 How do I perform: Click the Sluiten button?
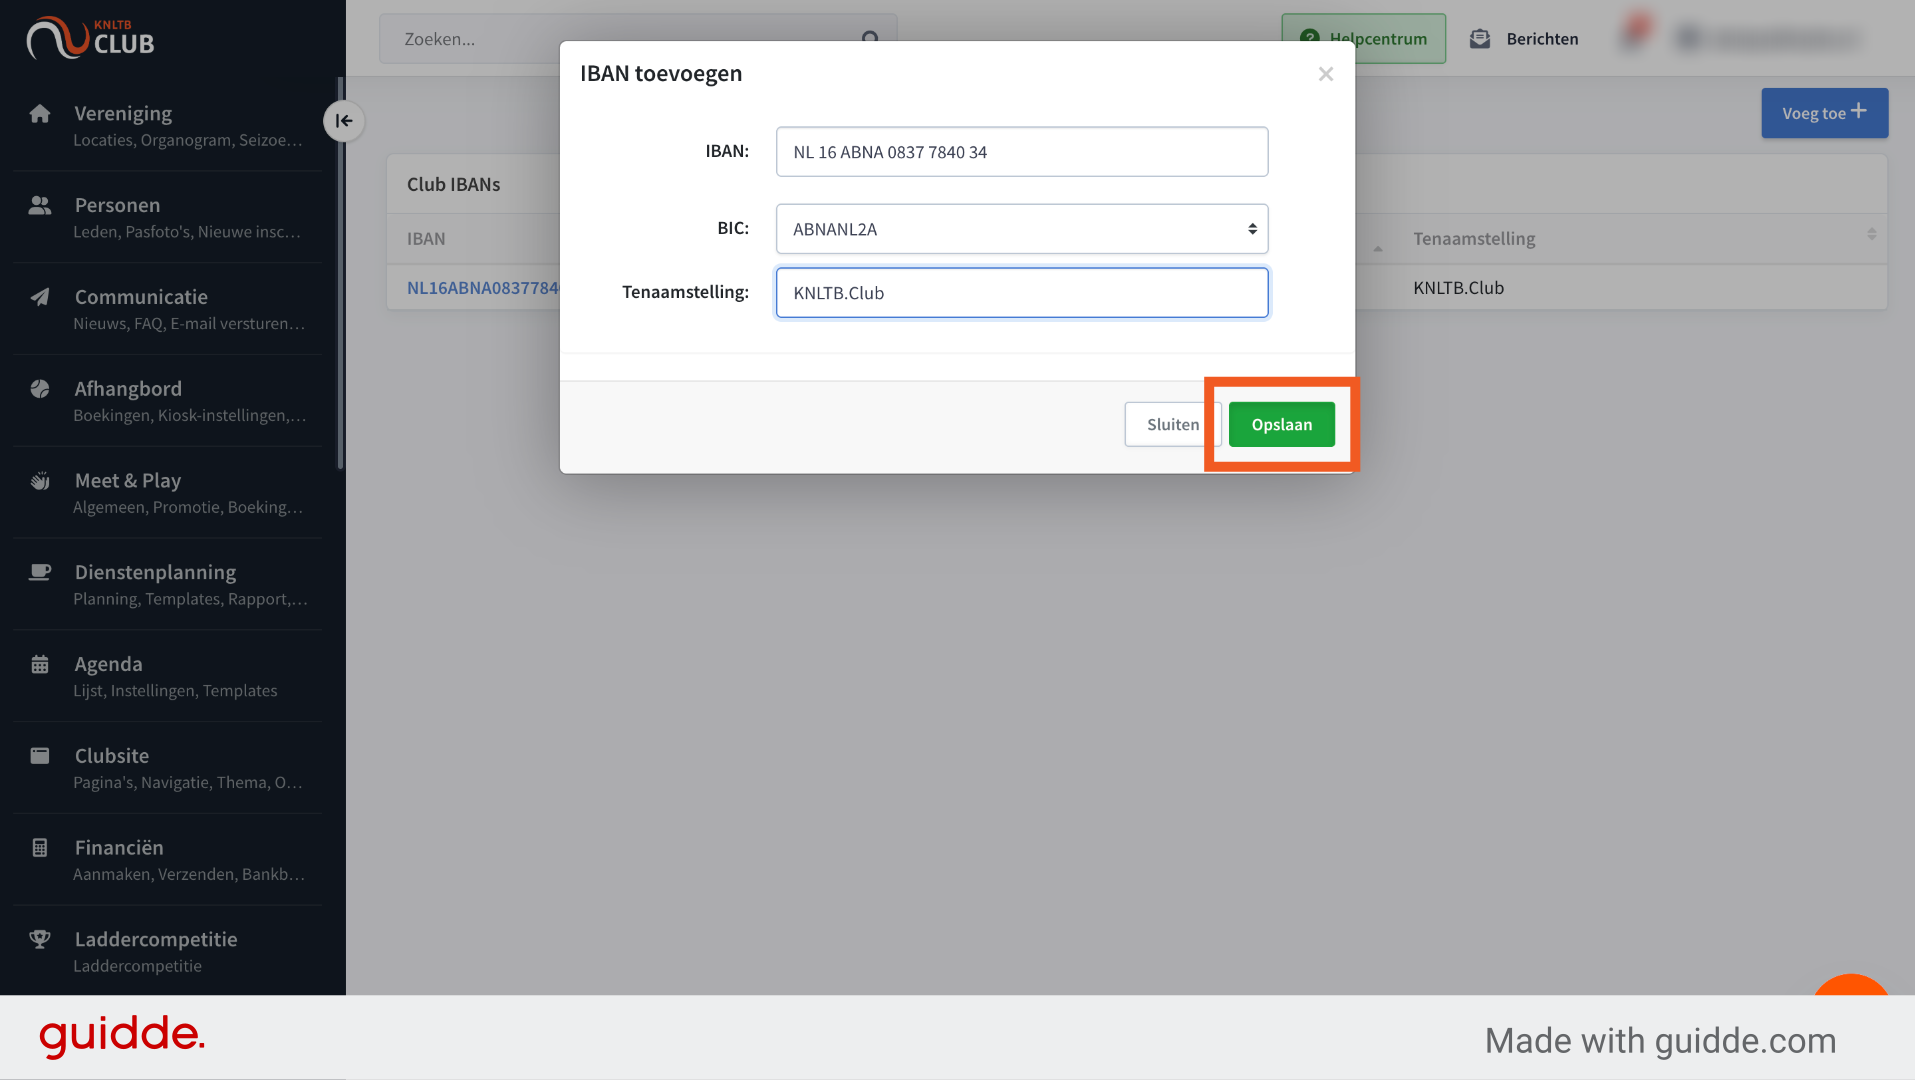pyautogui.click(x=1172, y=424)
